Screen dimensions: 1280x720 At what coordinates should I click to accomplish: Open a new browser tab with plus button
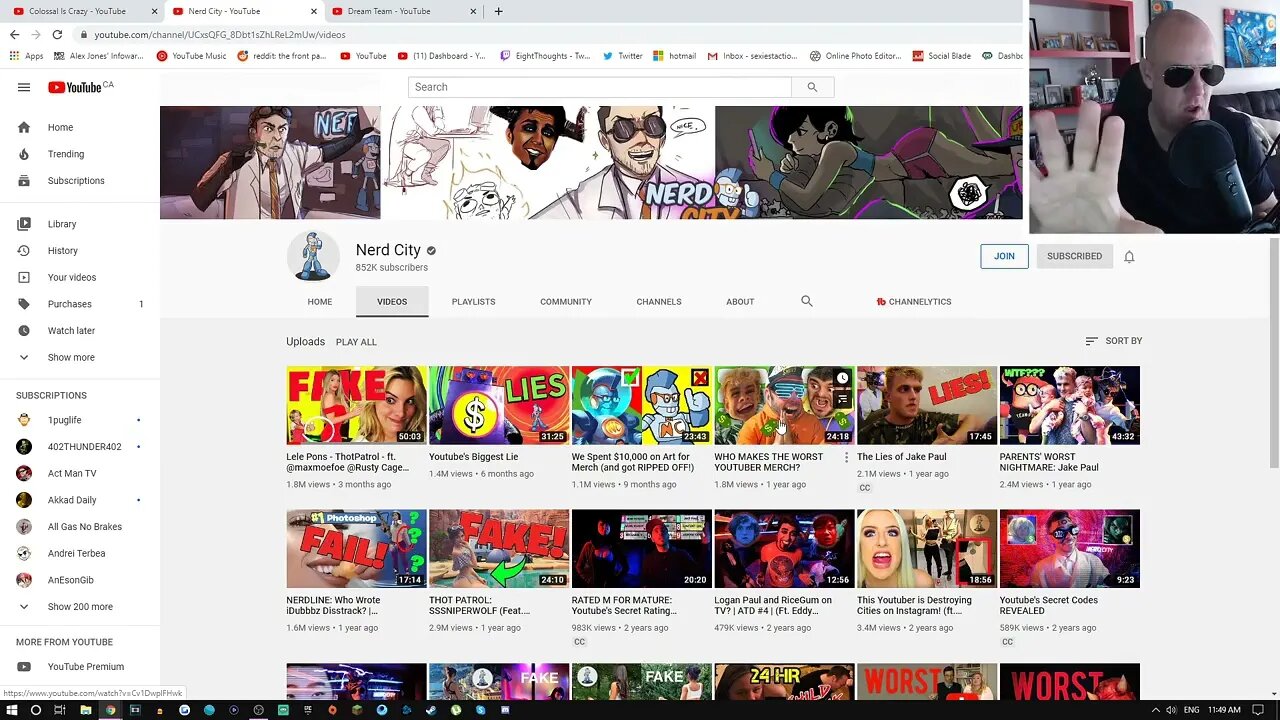click(498, 11)
